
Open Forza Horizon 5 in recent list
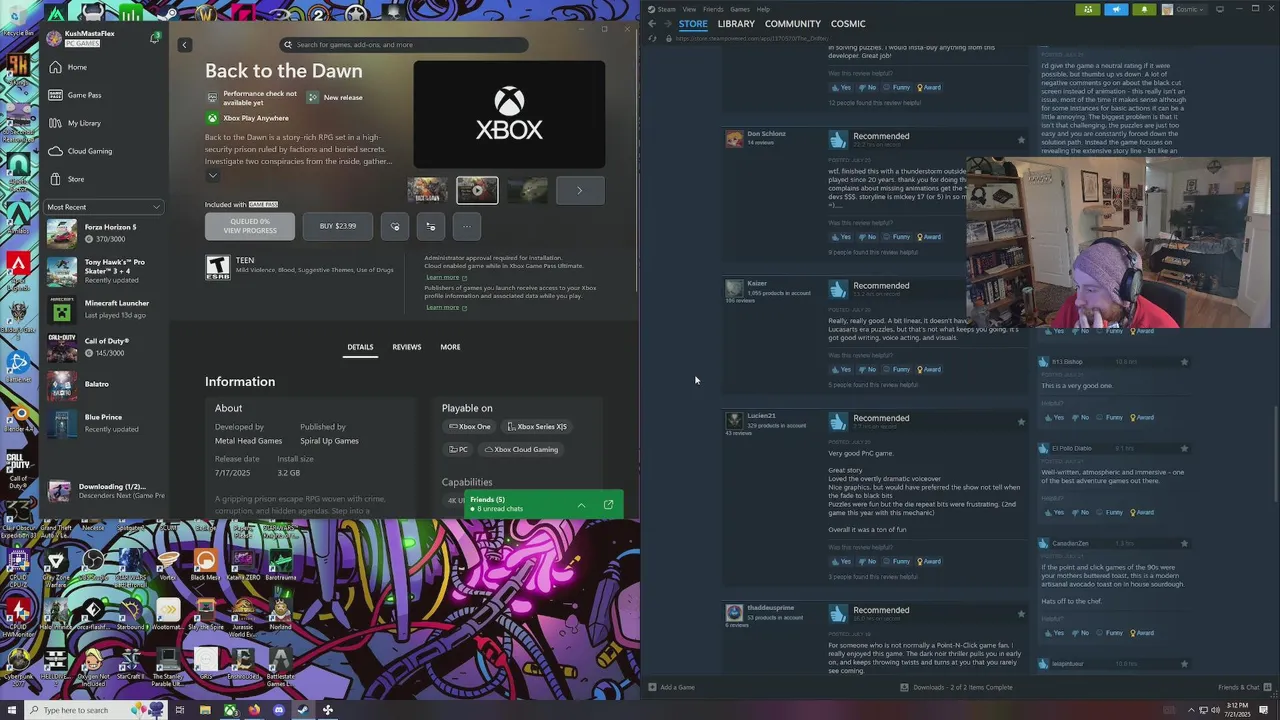[103, 233]
